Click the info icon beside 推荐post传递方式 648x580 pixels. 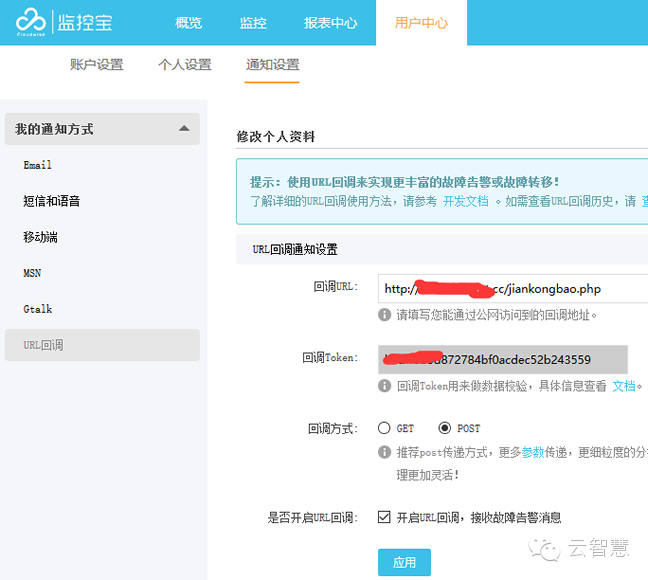pos(384,452)
